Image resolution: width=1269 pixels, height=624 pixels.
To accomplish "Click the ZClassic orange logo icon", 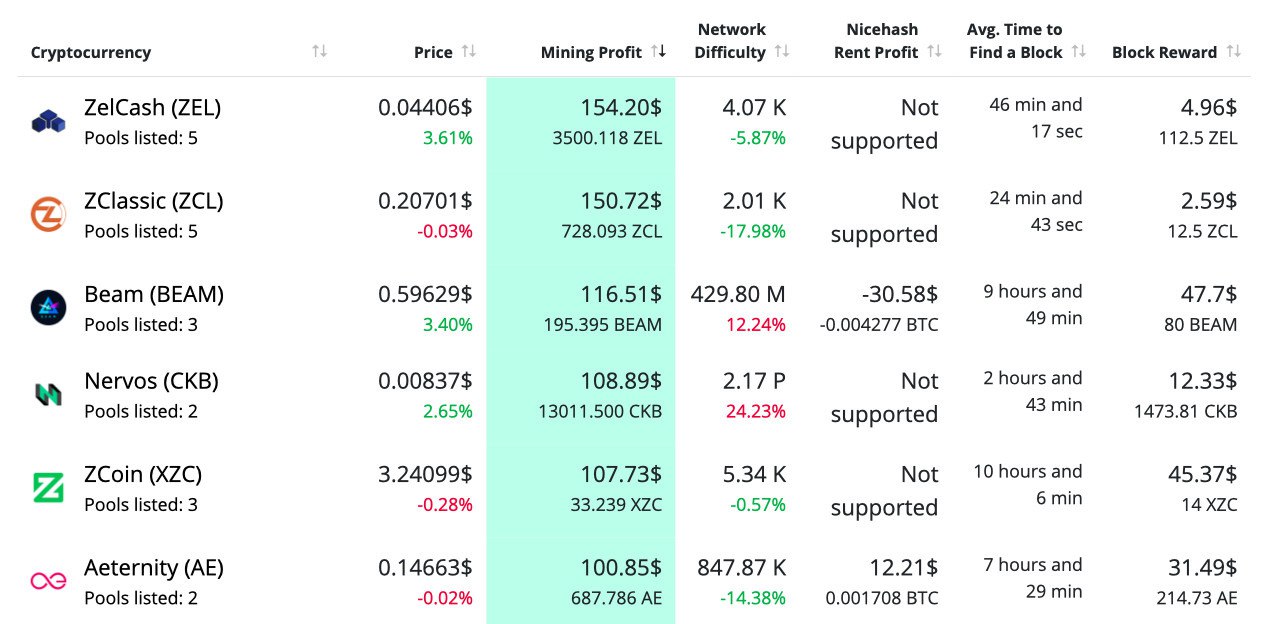I will pyautogui.click(x=47, y=214).
